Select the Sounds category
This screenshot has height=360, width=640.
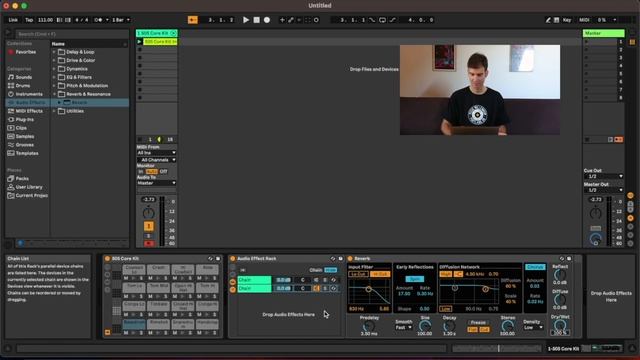23,77
